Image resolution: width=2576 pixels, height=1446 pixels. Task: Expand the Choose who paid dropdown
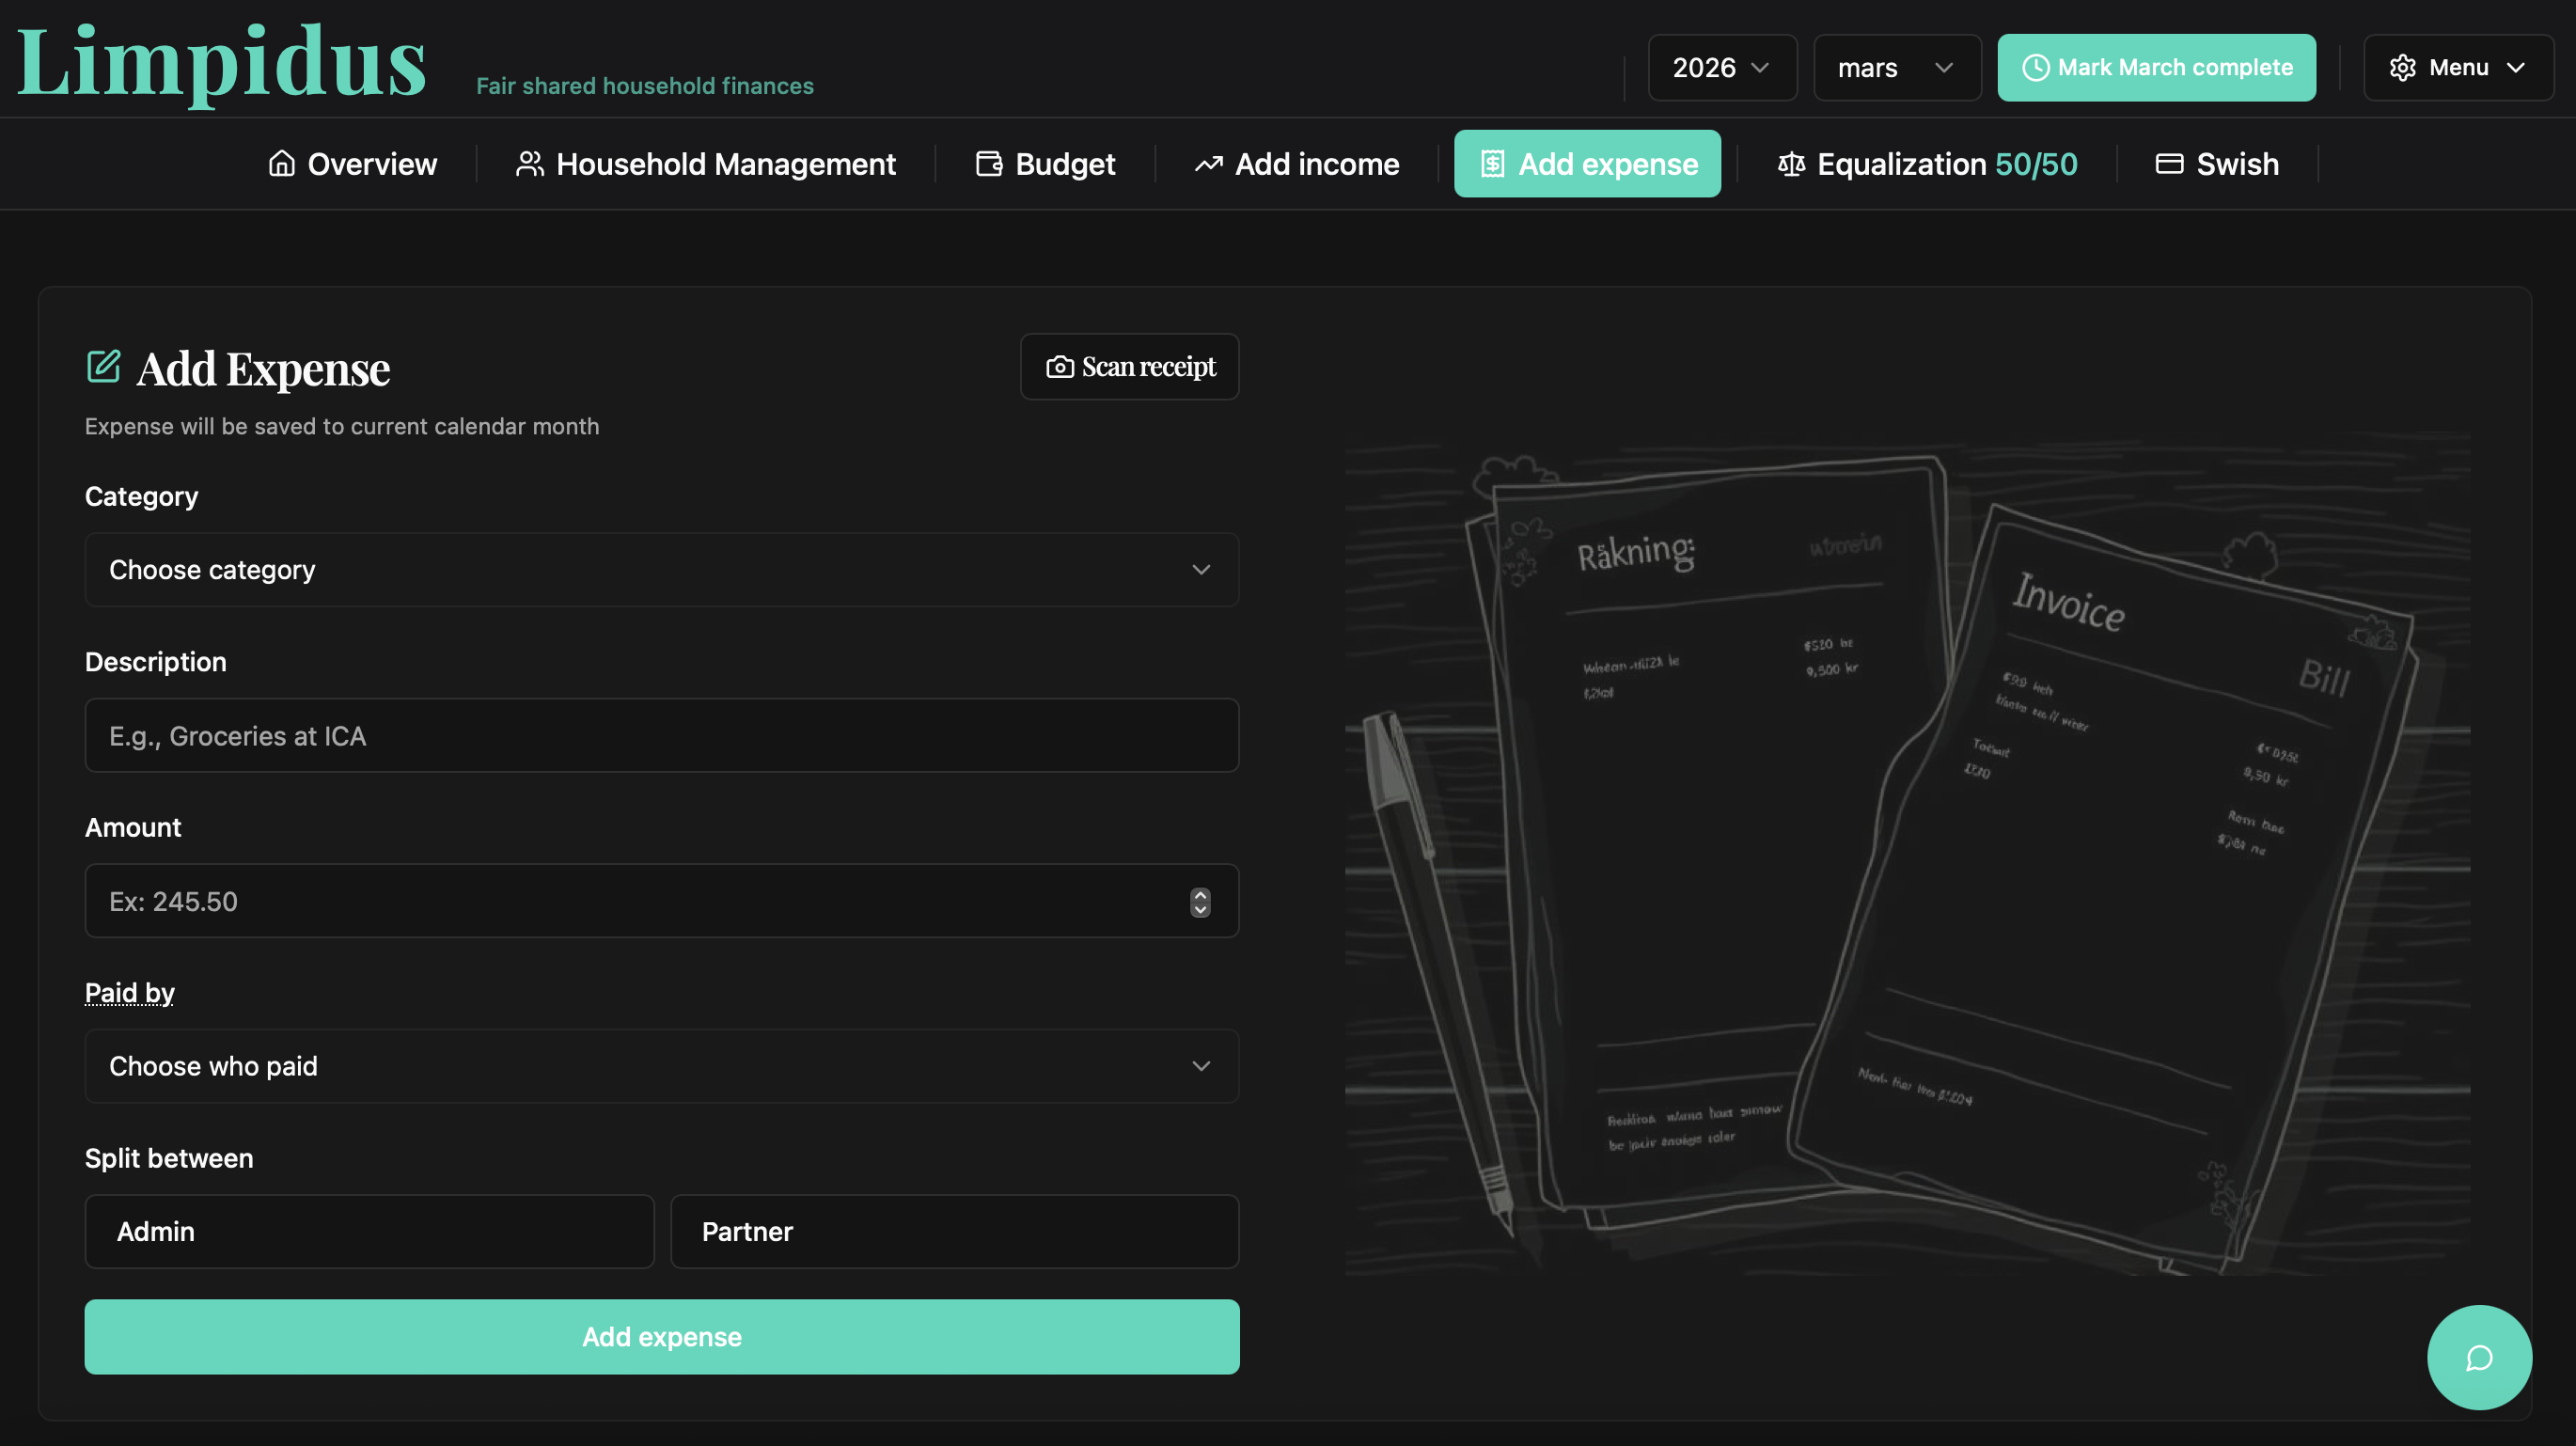click(661, 1066)
